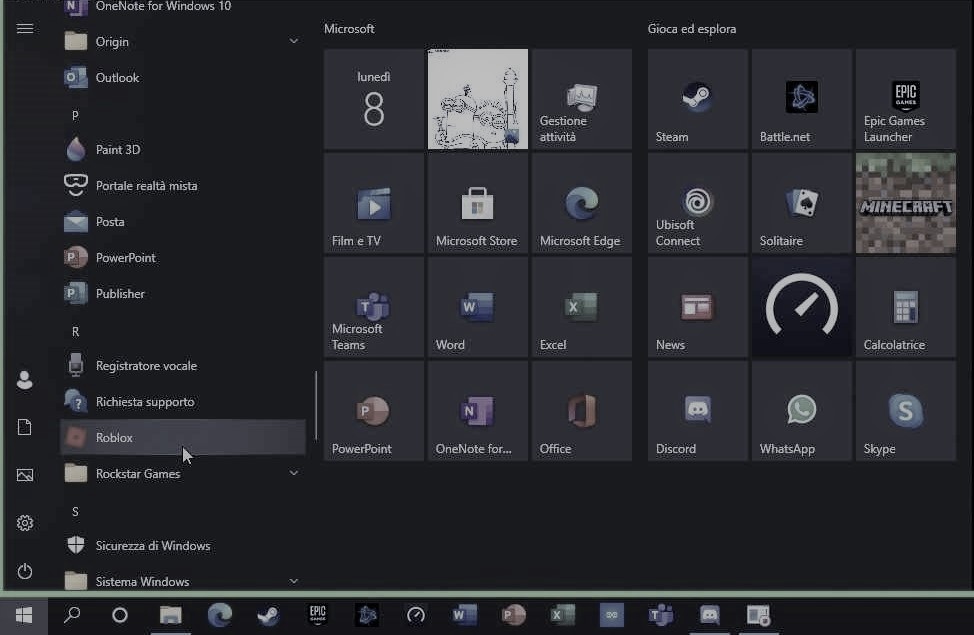Launch Word from its tile
Screen dimensions: 974x635
click(478, 307)
